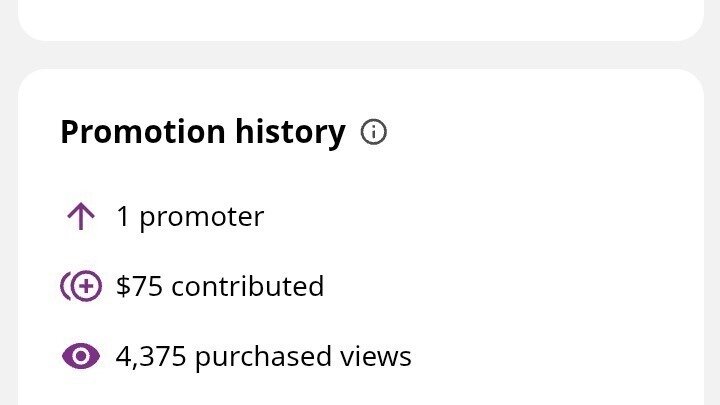Click the purple up-arrow promoter icon
Image resolution: width=720 pixels, height=405 pixels.
[80, 217]
